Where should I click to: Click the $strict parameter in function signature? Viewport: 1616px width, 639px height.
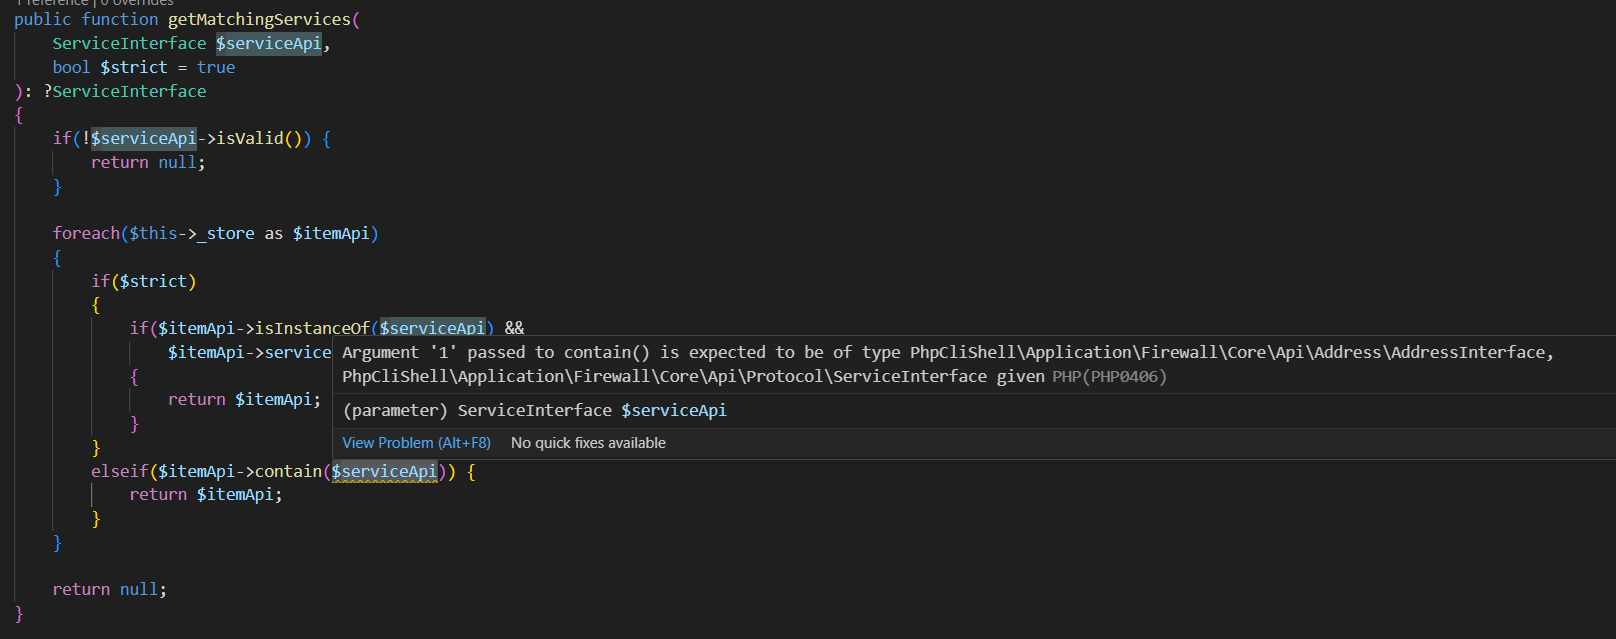133,67
